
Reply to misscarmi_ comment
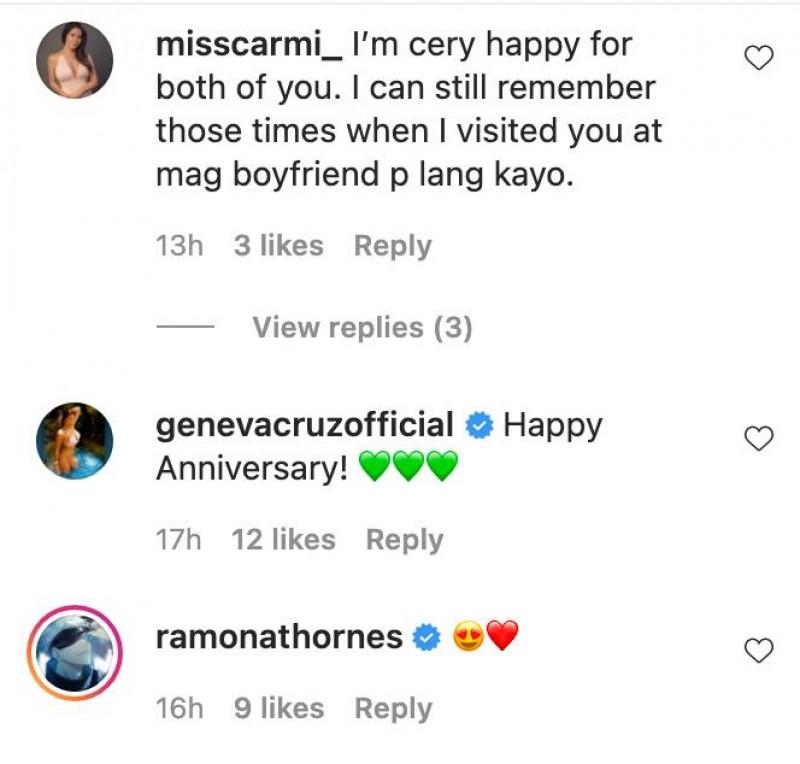click(x=392, y=246)
